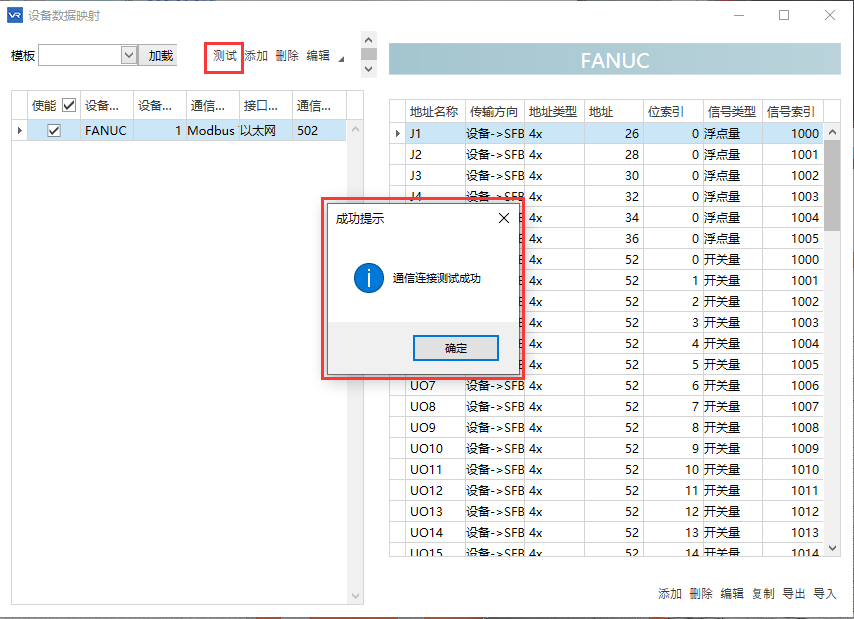
Task: Select the UO11 address name cell
Action: point(435,469)
